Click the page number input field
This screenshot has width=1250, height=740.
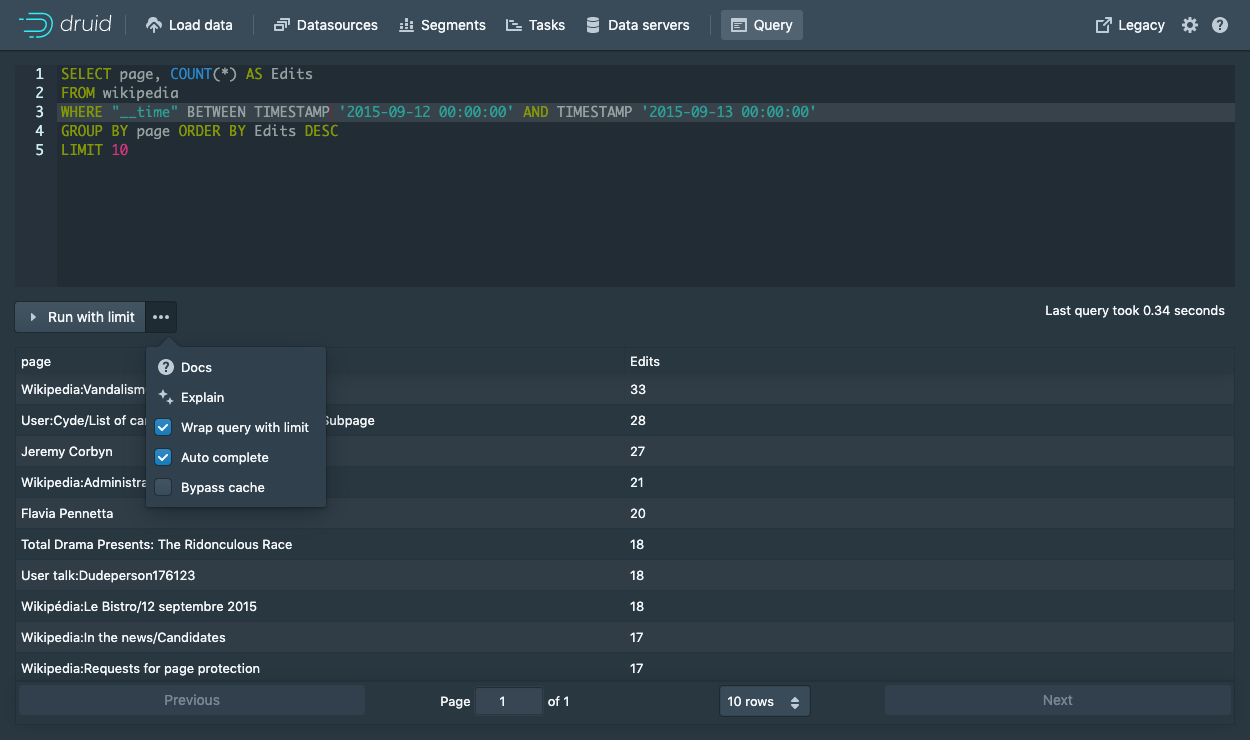[508, 701]
